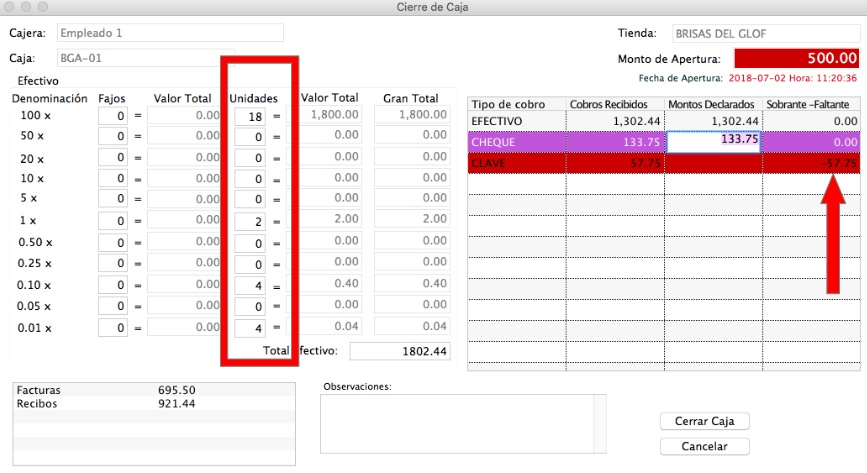The height and width of the screenshot is (473, 867).
Task: Edit the Fajos field for 100 denomination
Action: point(113,116)
